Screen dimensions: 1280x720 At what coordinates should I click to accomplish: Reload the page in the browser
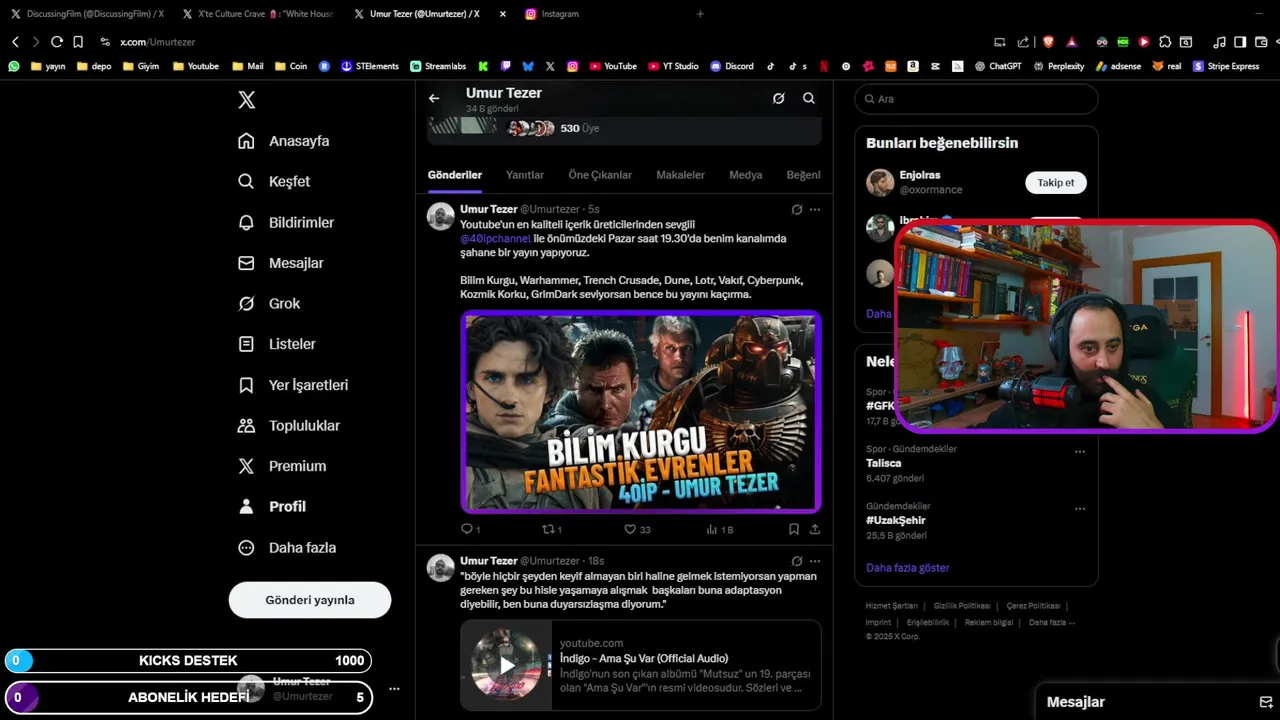coord(56,42)
